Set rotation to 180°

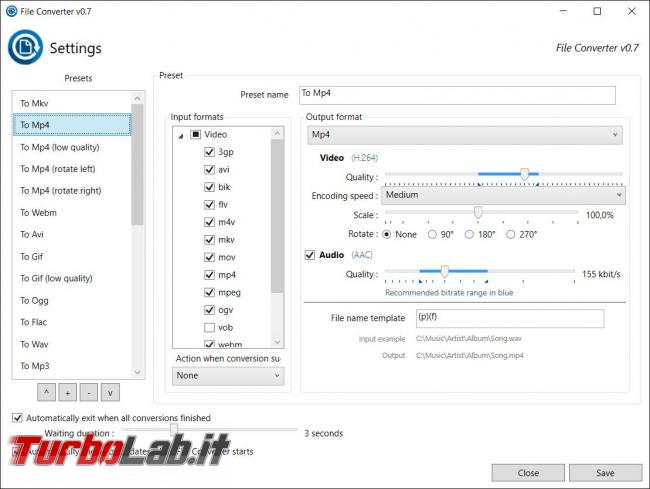click(469, 235)
